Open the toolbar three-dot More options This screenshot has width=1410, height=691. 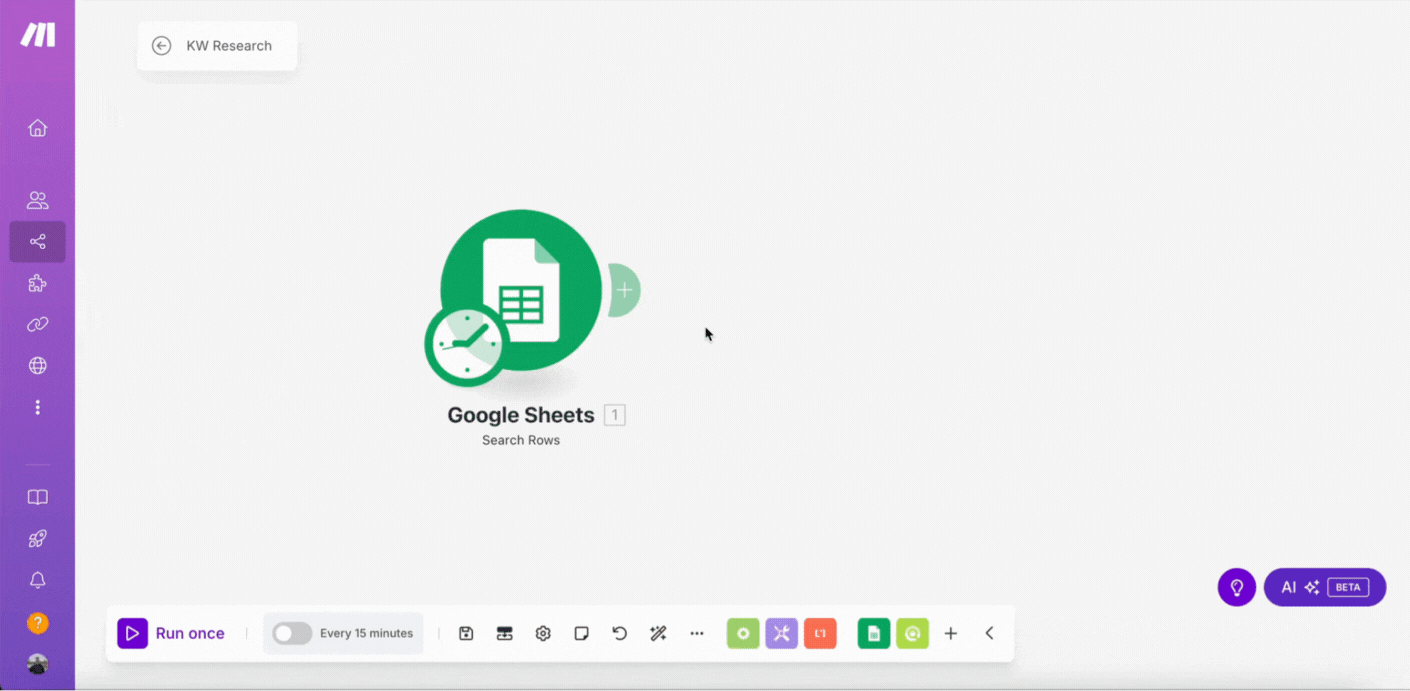697,633
